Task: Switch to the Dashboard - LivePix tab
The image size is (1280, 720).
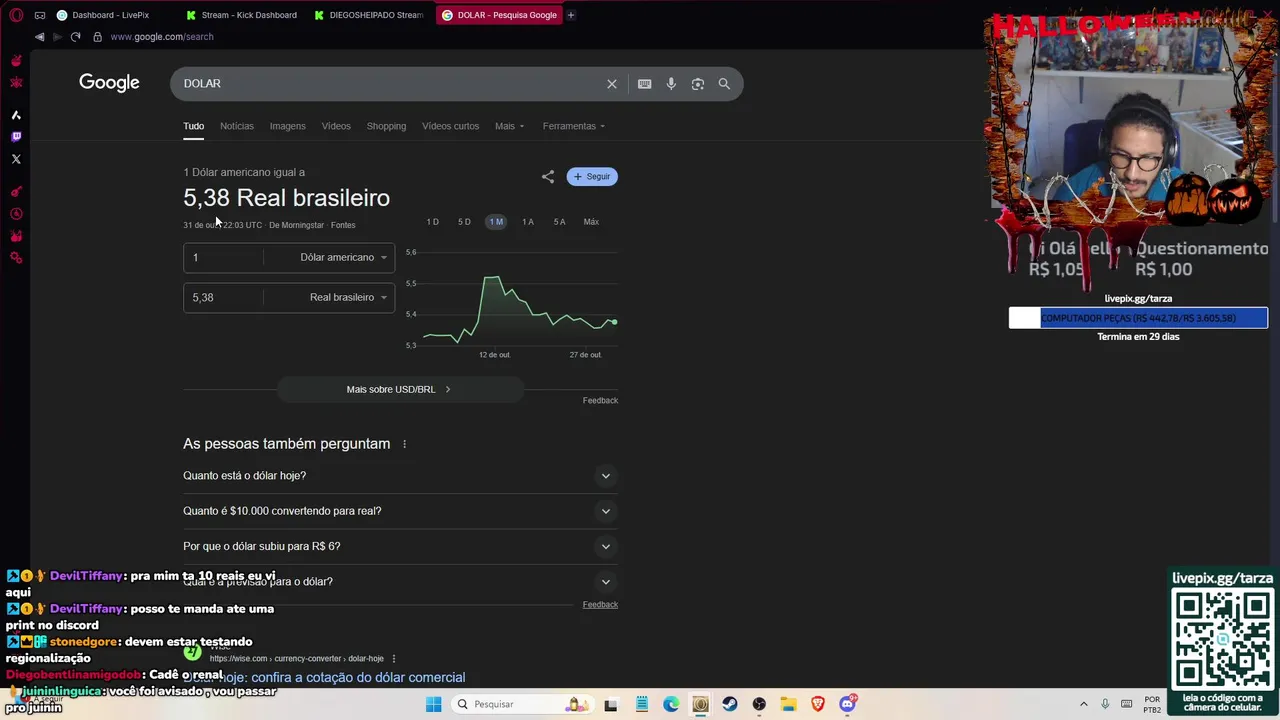Action: point(110,15)
